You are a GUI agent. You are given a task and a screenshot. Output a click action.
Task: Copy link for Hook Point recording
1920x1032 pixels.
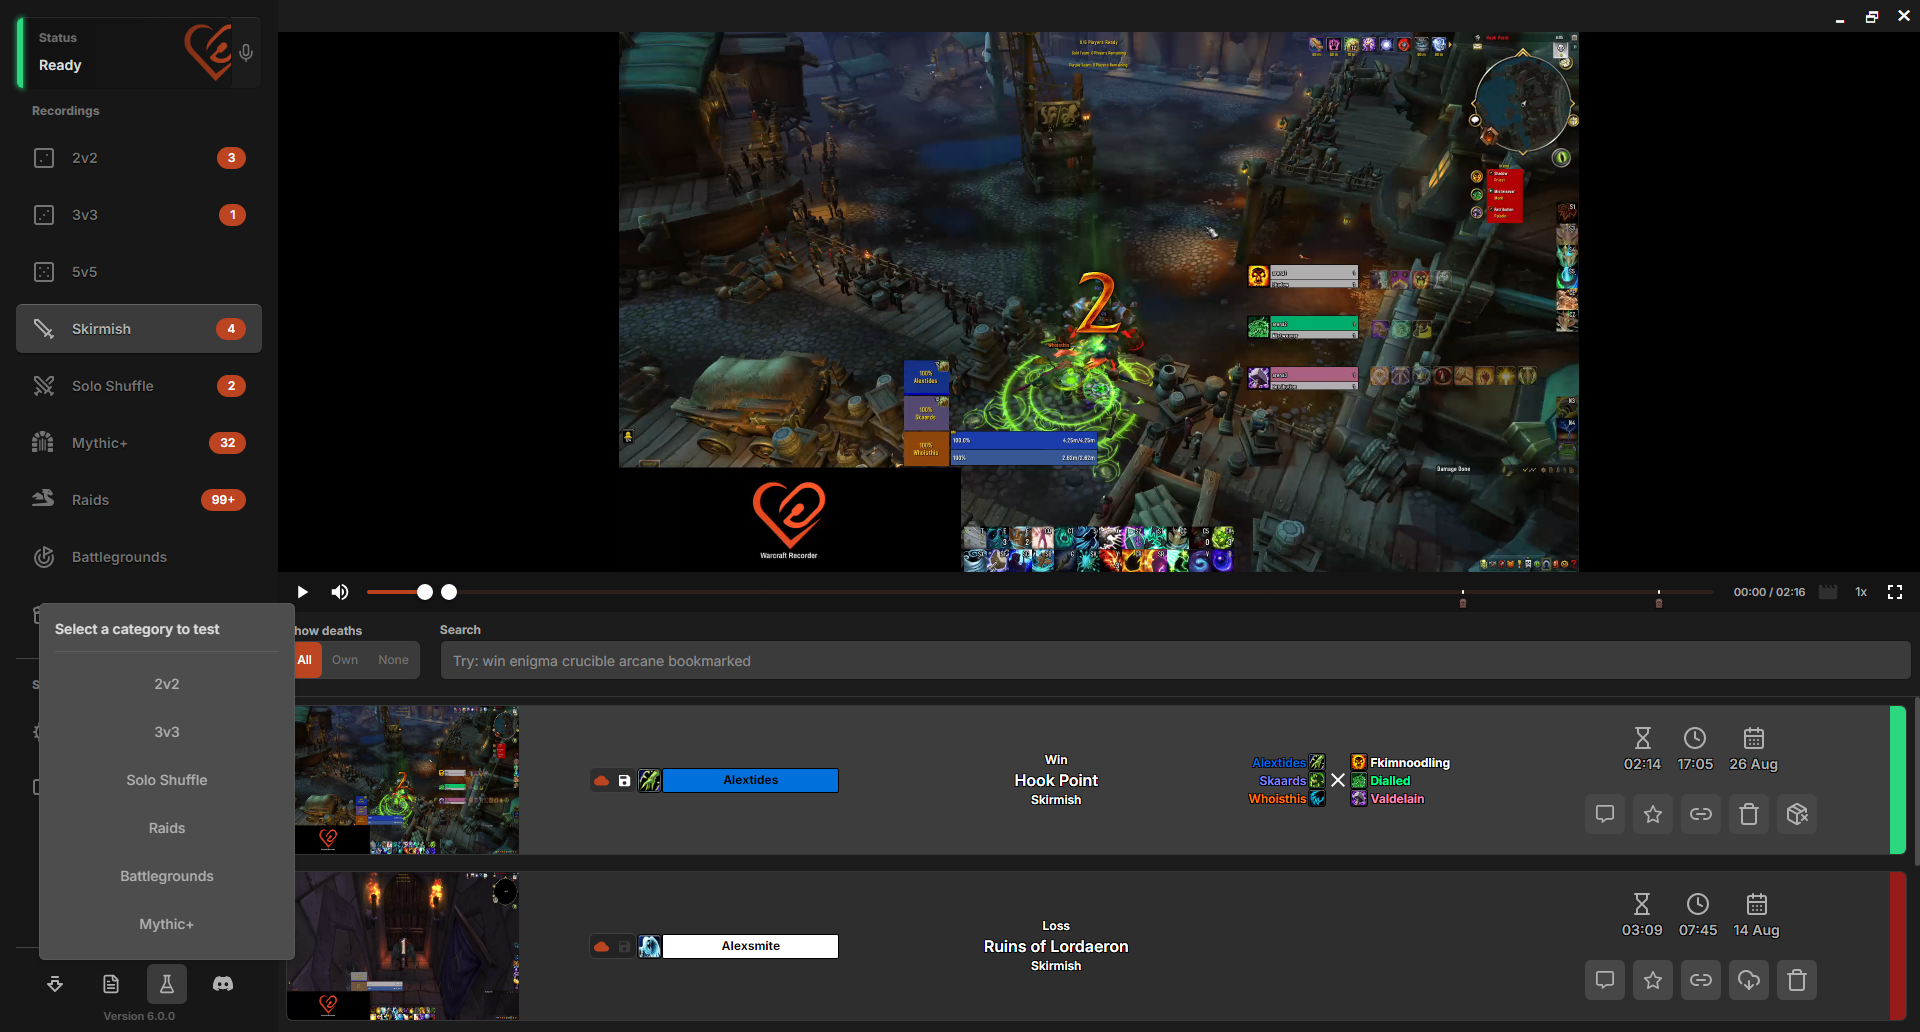point(1701,814)
